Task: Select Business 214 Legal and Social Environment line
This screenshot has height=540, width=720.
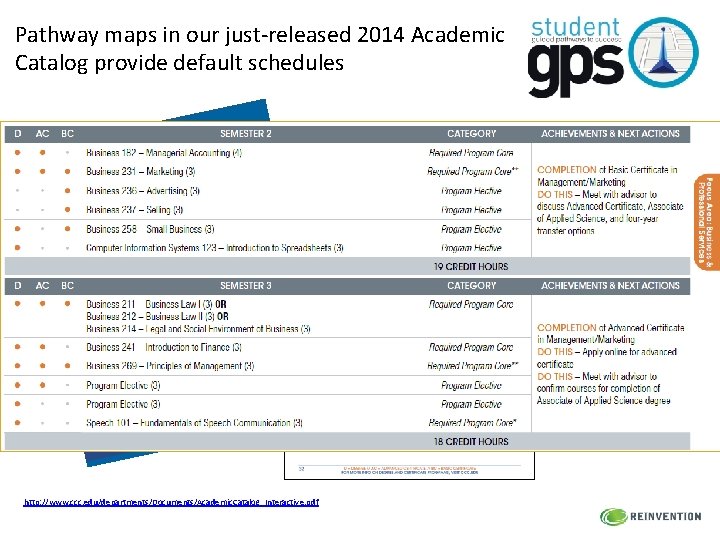Action: pos(198,329)
